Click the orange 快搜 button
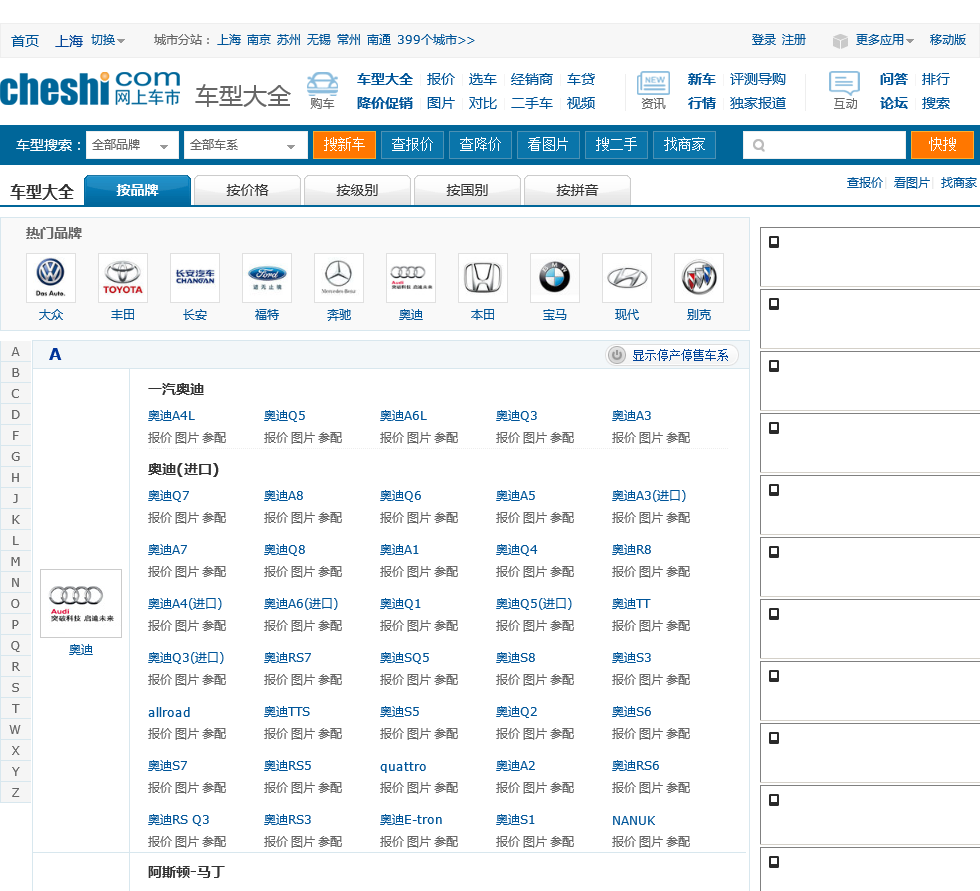980x891 pixels. (942, 145)
